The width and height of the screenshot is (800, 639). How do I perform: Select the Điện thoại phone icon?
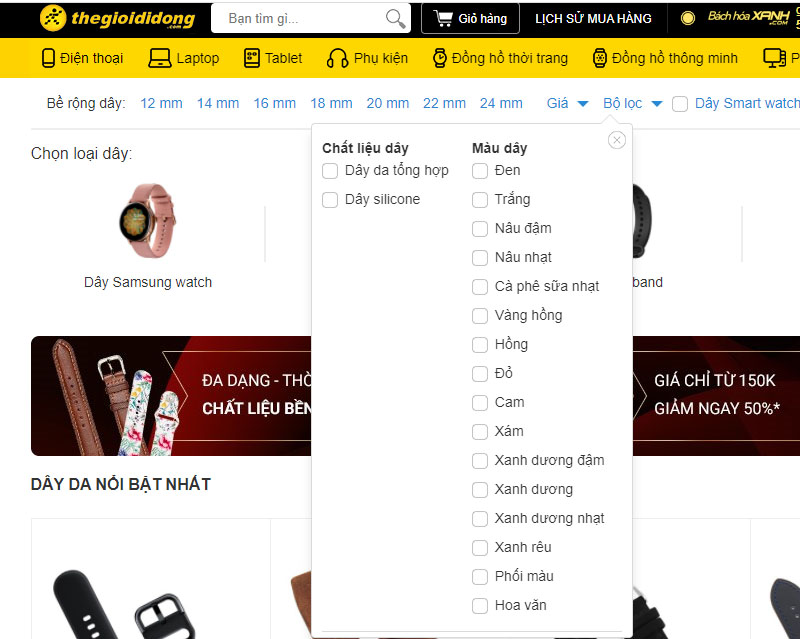(48, 58)
